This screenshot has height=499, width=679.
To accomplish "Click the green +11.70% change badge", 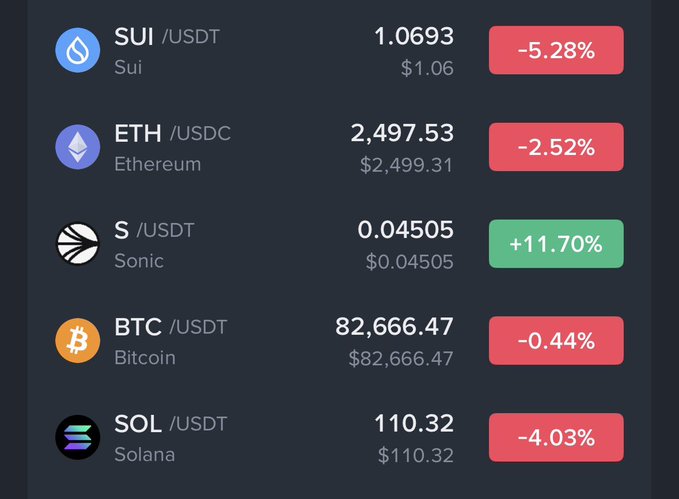I will (x=556, y=243).
